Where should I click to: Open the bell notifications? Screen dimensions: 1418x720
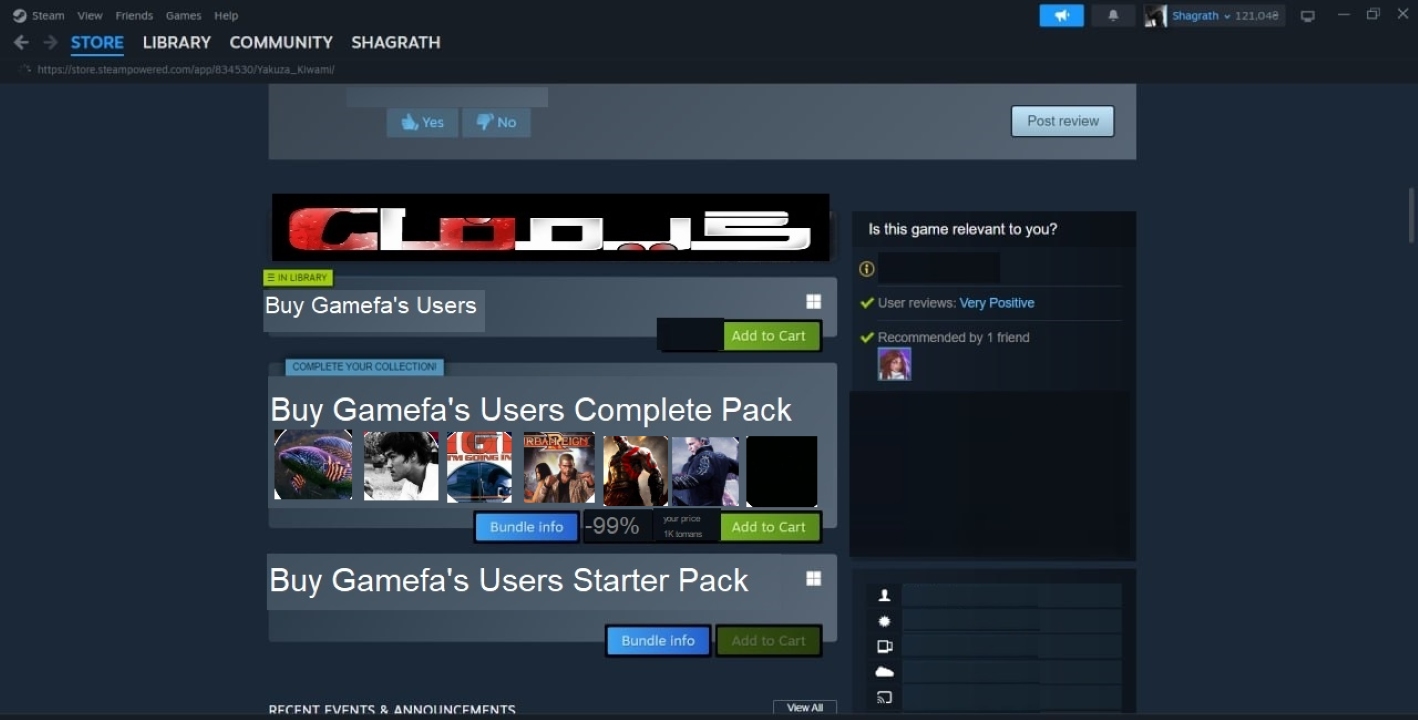[1113, 15]
